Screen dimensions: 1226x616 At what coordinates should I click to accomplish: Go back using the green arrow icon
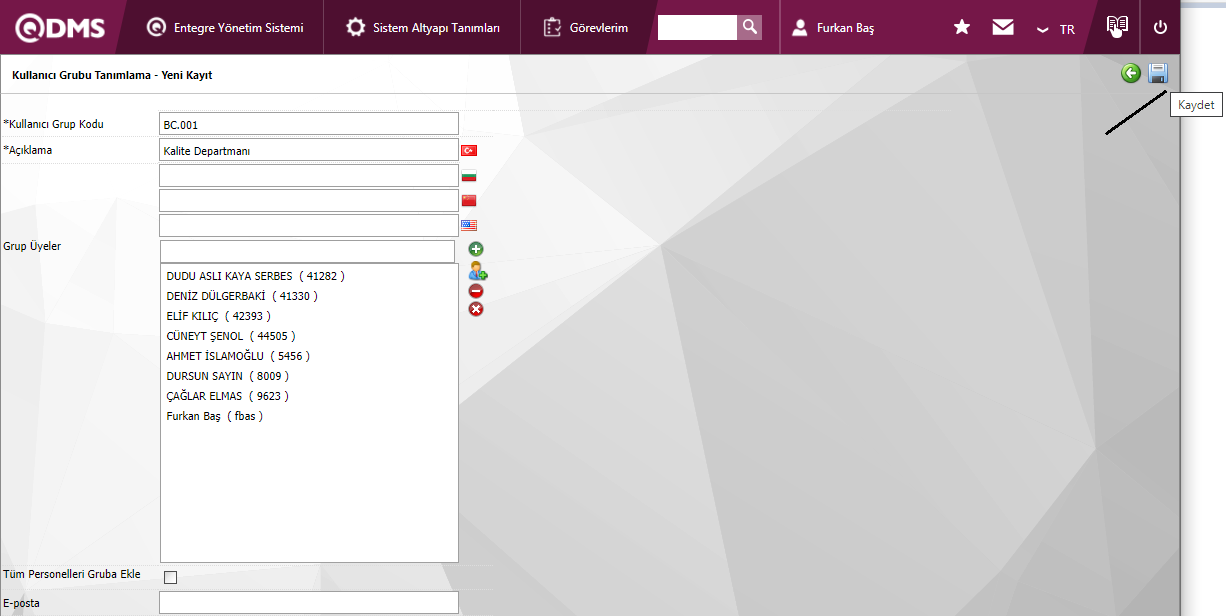[x=1131, y=73]
